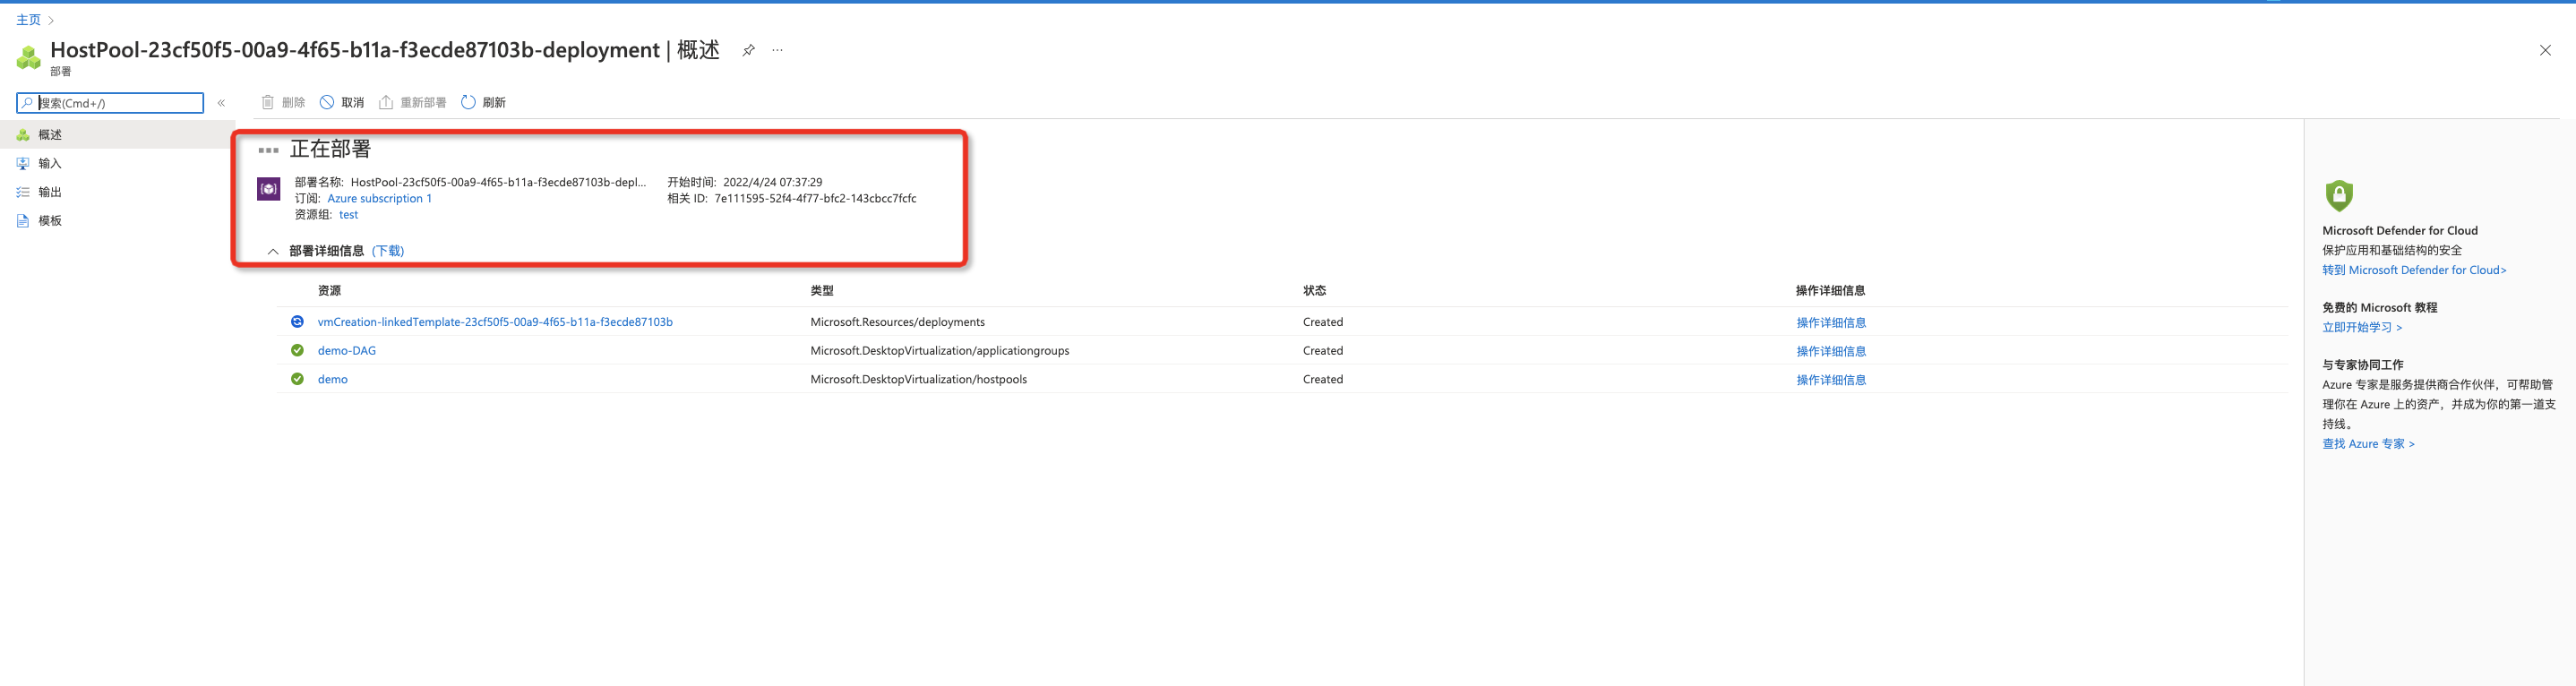Go to 主页 breadcrumb link

pyautogui.click(x=28, y=20)
